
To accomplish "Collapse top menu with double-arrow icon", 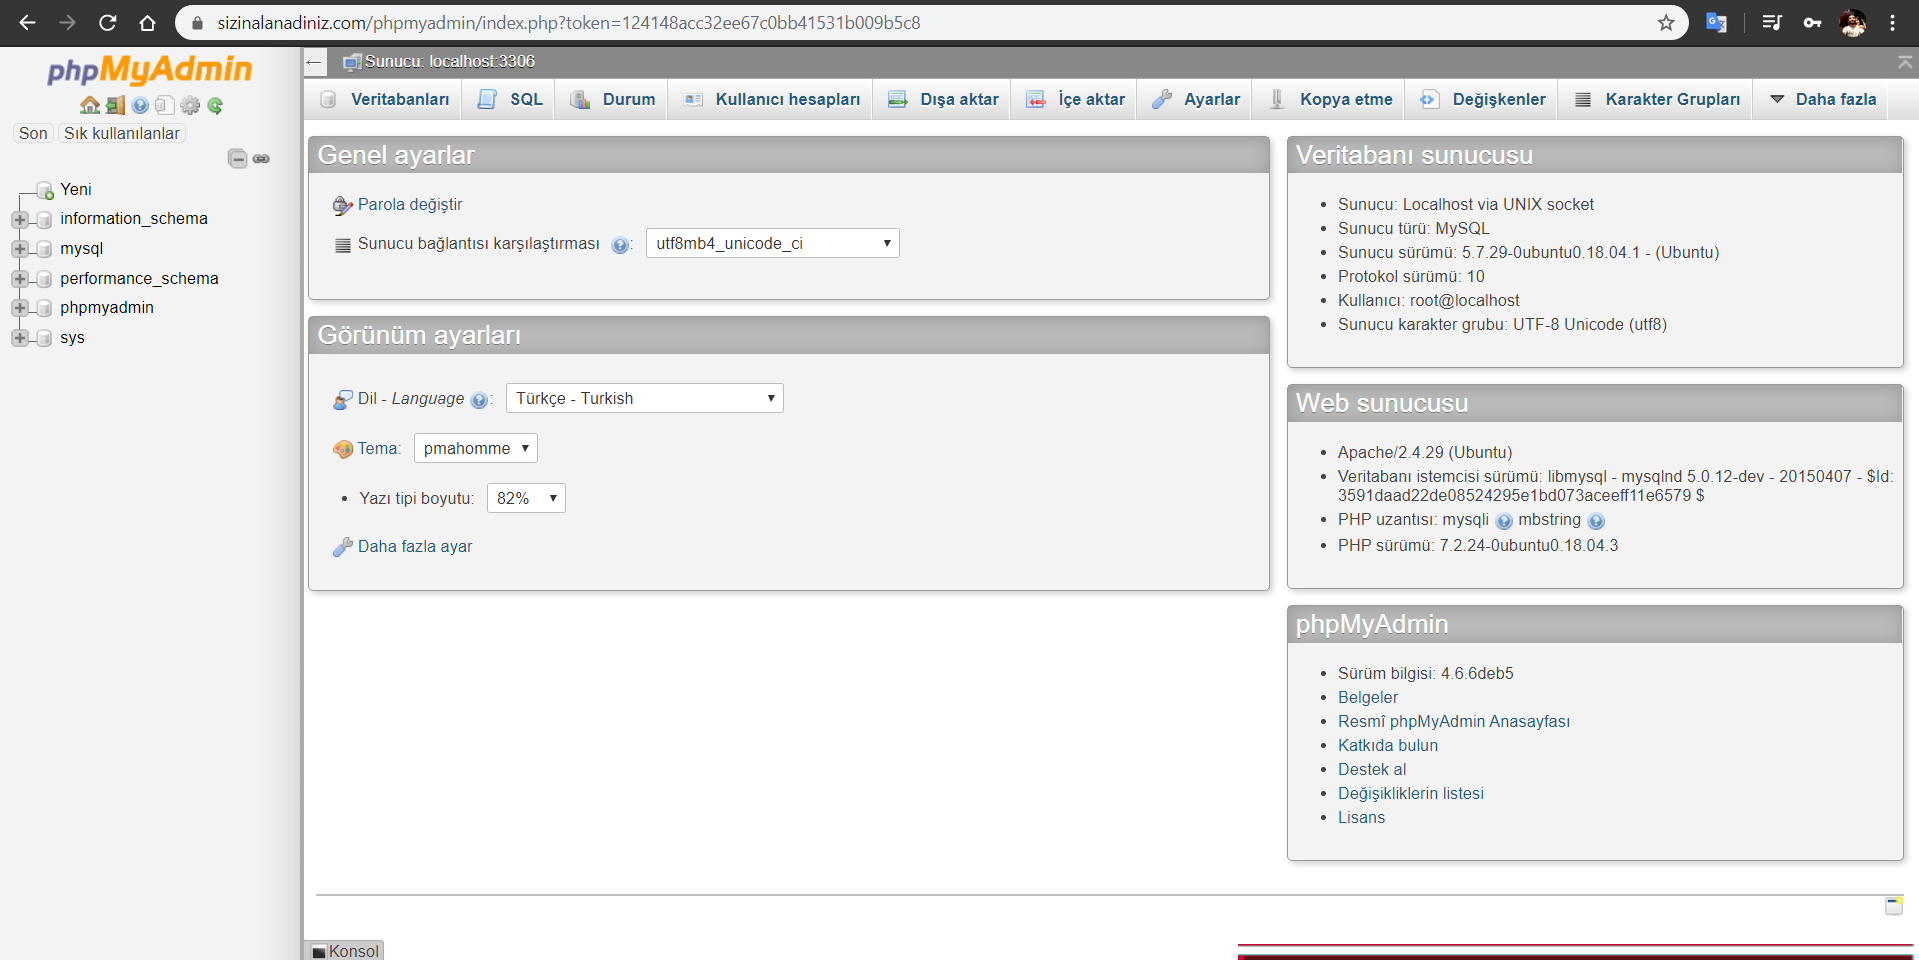I will pos(1905,62).
